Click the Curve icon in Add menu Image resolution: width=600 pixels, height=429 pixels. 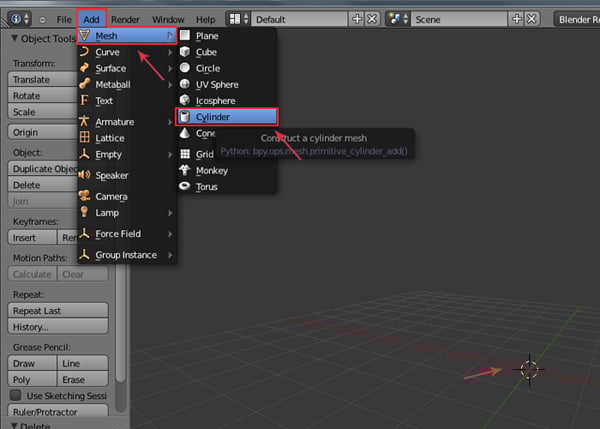84,52
